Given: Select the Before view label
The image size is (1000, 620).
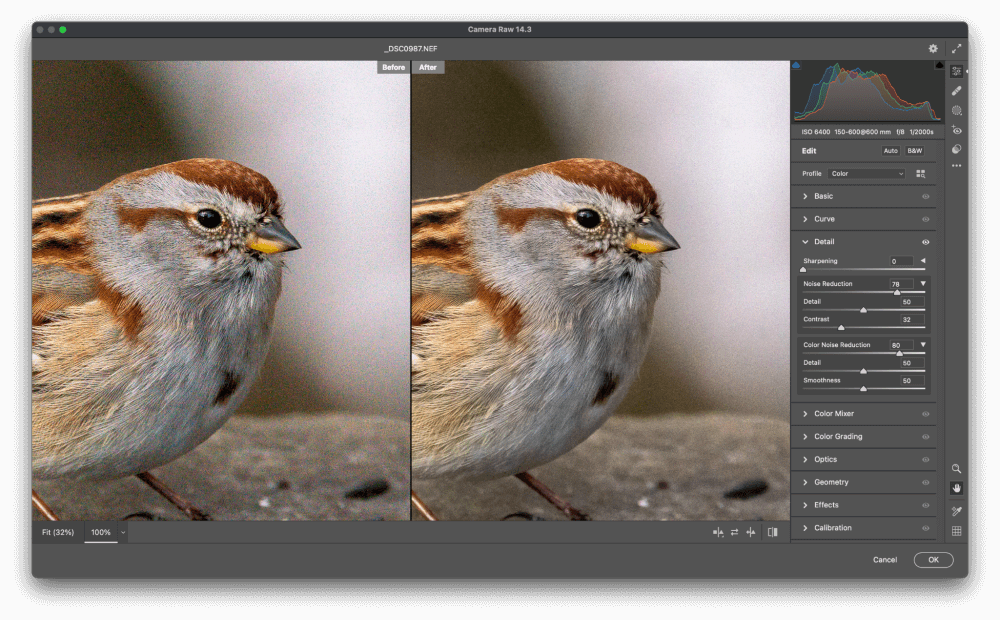Looking at the screenshot, I should coord(393,68).
